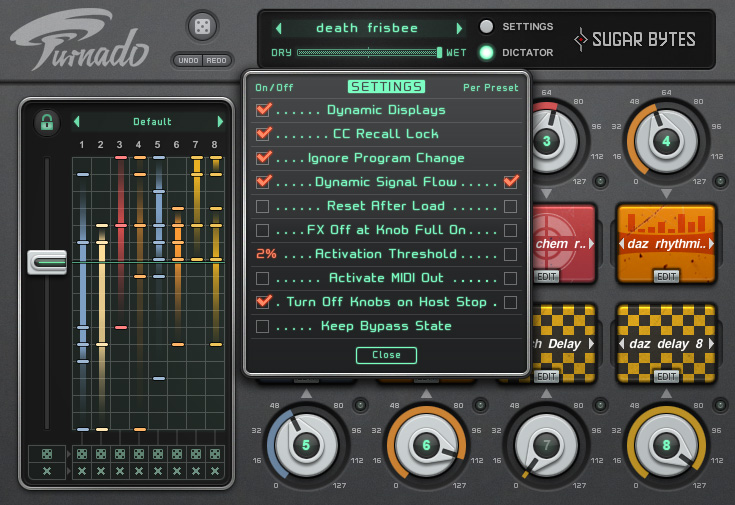Click the Dry/Wet mix slider
The image size is (735, 505).
(x=370, y=52)
